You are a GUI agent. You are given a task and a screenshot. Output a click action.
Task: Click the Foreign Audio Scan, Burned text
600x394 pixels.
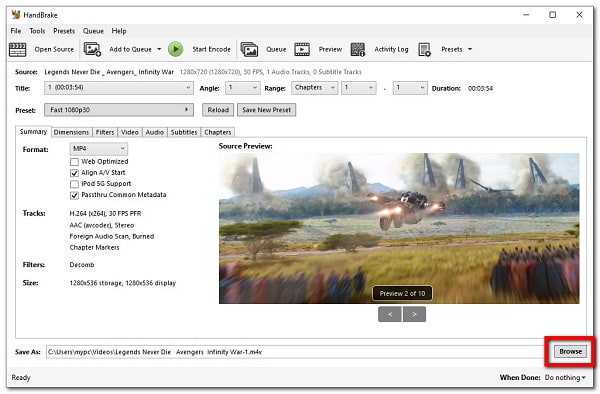coord(112,236)
